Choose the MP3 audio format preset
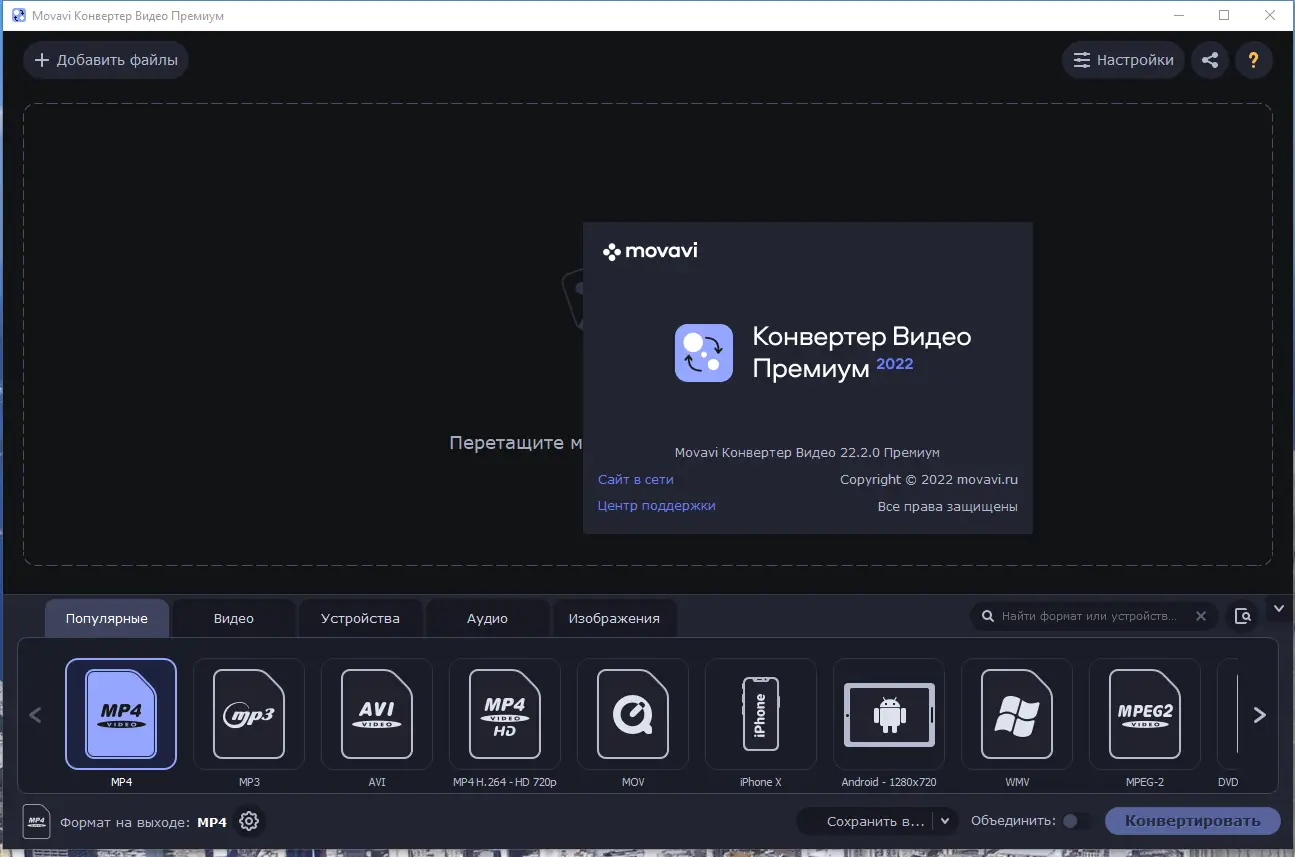Screen dimensions: 1295x857 (x=249, y=714)
